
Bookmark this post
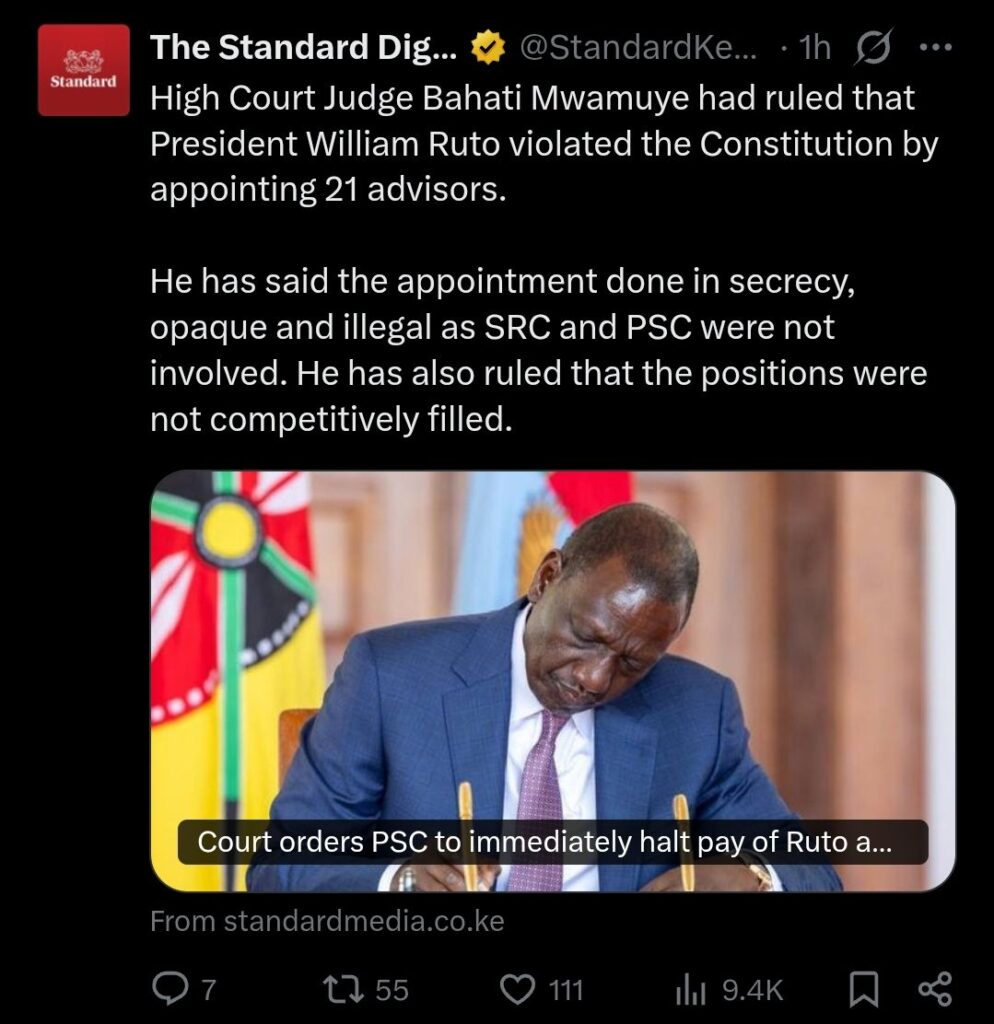click(863, 989)
